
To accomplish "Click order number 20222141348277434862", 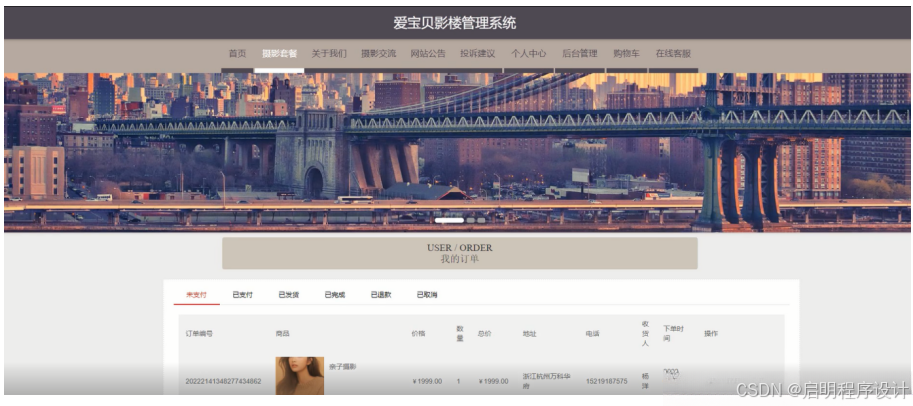I will coord(223,382).
